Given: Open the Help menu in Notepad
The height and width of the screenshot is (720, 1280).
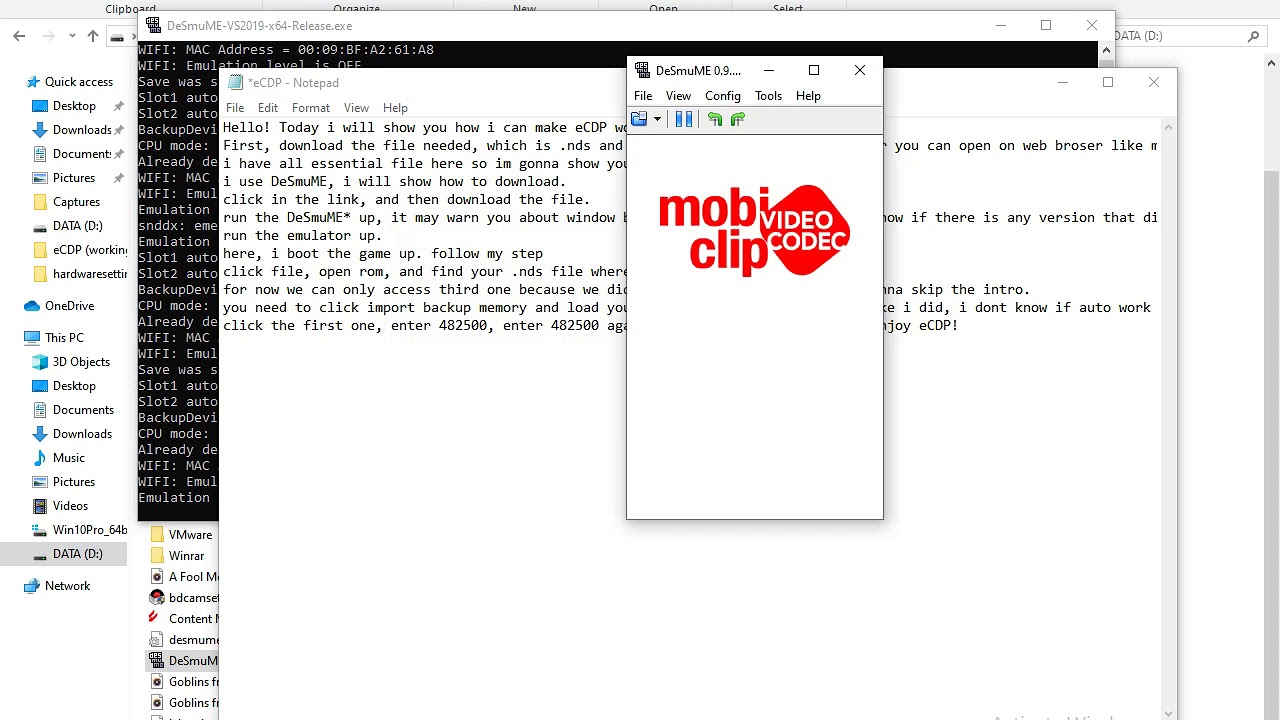Looking at the screenshot, I should coord(395,108).
